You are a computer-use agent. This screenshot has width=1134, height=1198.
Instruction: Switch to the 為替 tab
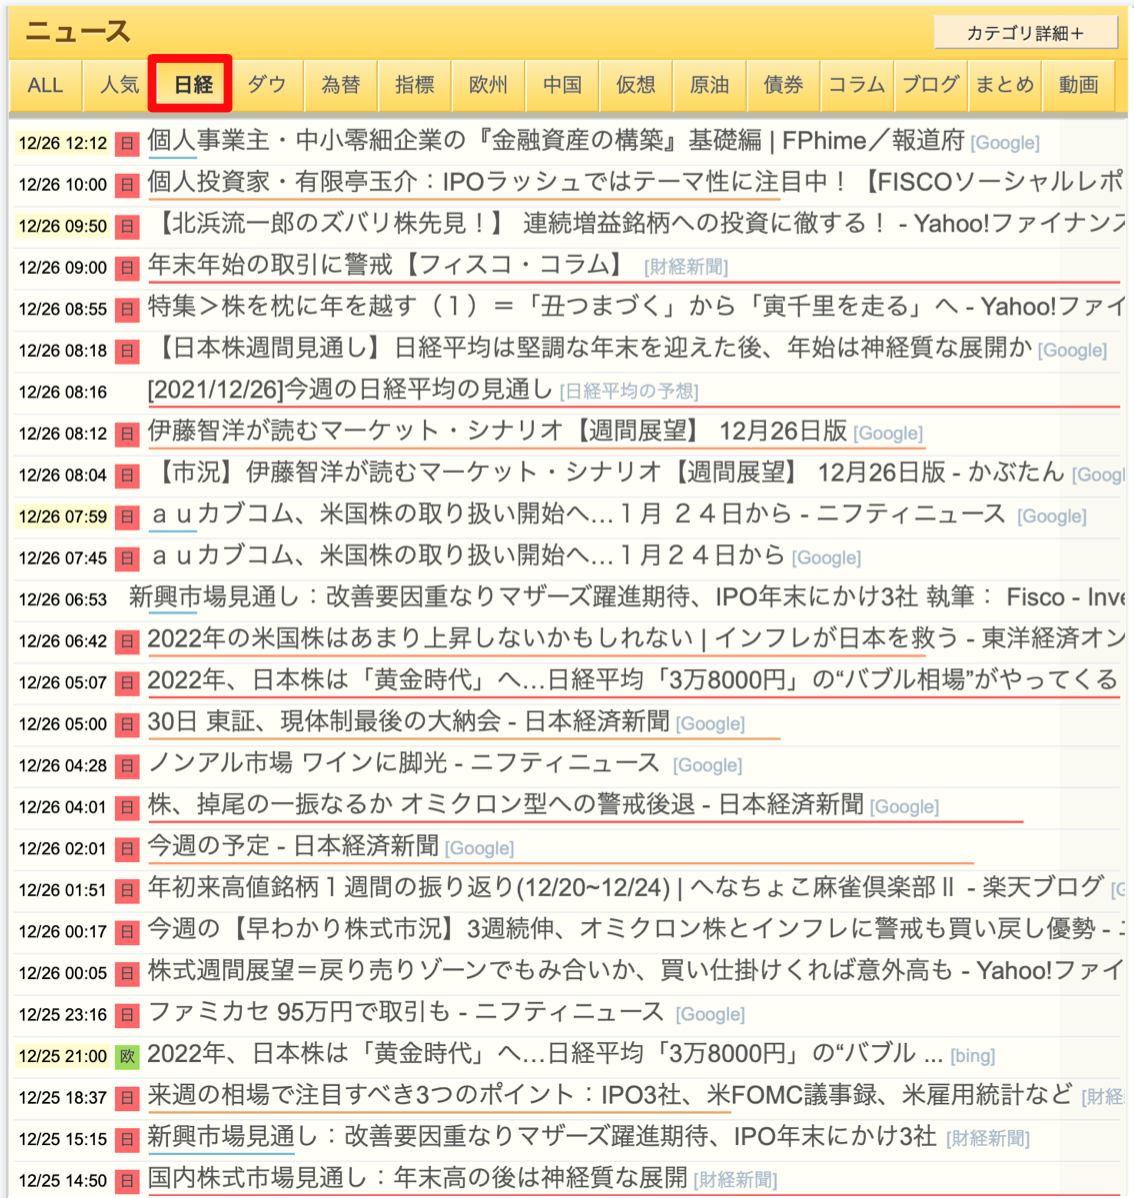coord(341,85)
